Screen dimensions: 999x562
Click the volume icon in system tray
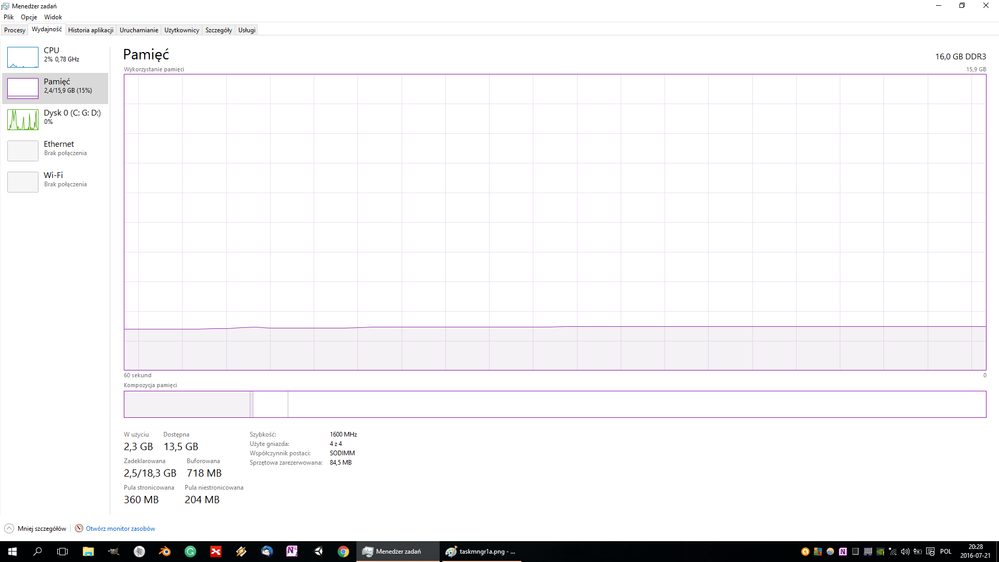[x=904, y=551]
